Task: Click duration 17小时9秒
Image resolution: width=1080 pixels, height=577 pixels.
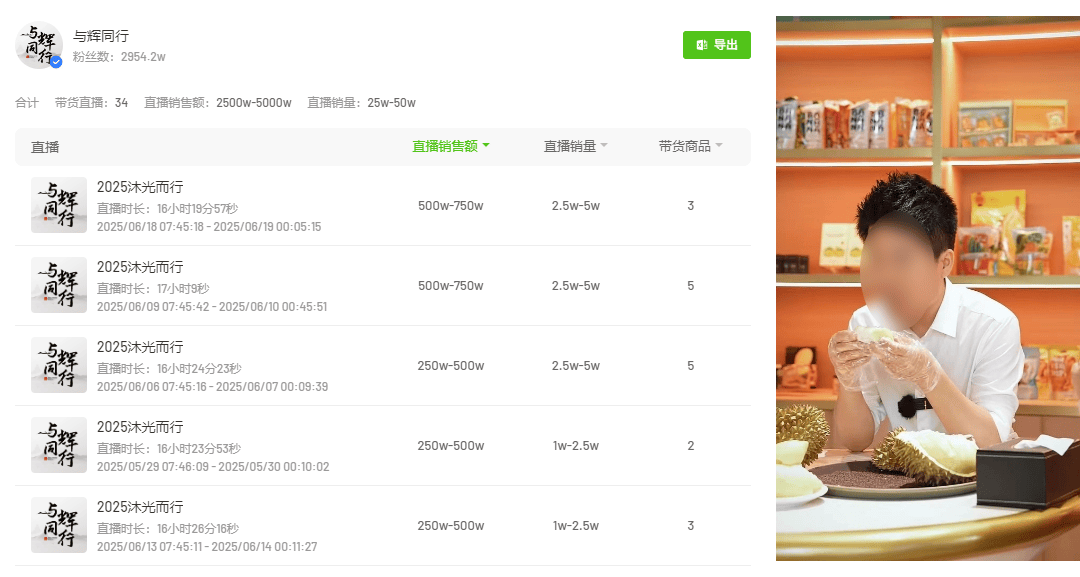Action: (x=153, y=288)
